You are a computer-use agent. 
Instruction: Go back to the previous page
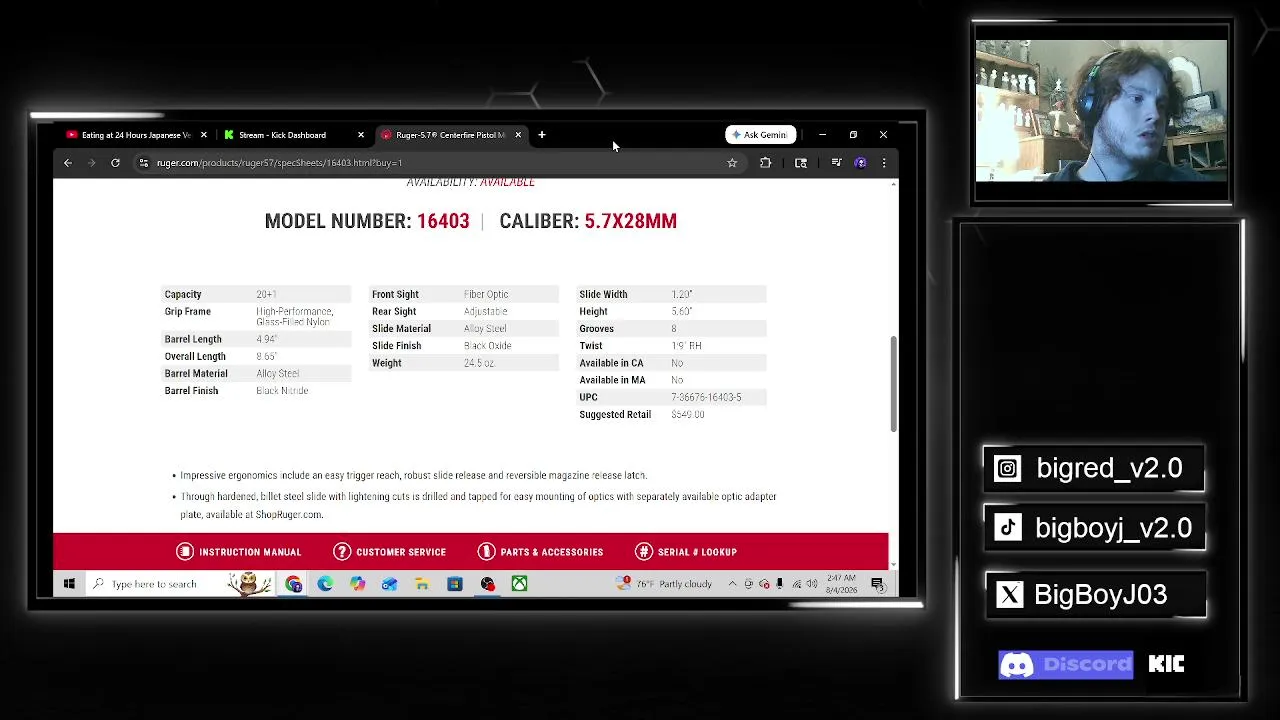68,163
